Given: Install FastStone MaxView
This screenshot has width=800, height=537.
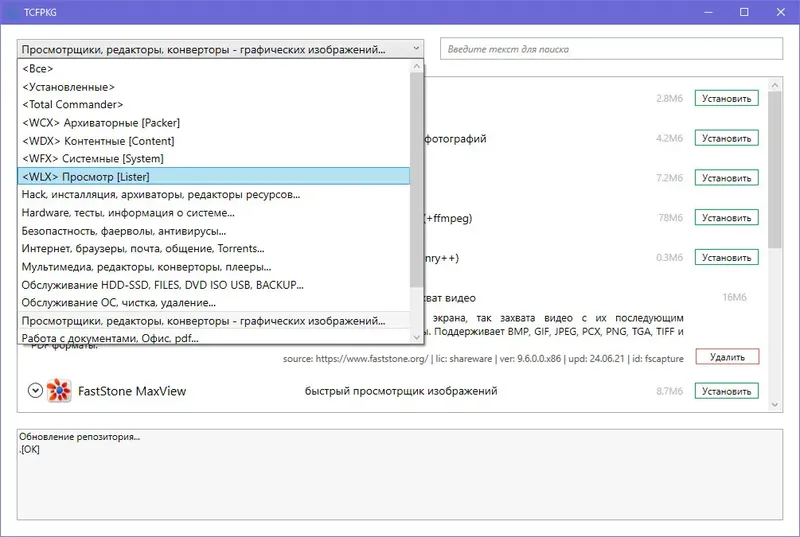Looking at the screenshot, I should (x=727, y=391).
